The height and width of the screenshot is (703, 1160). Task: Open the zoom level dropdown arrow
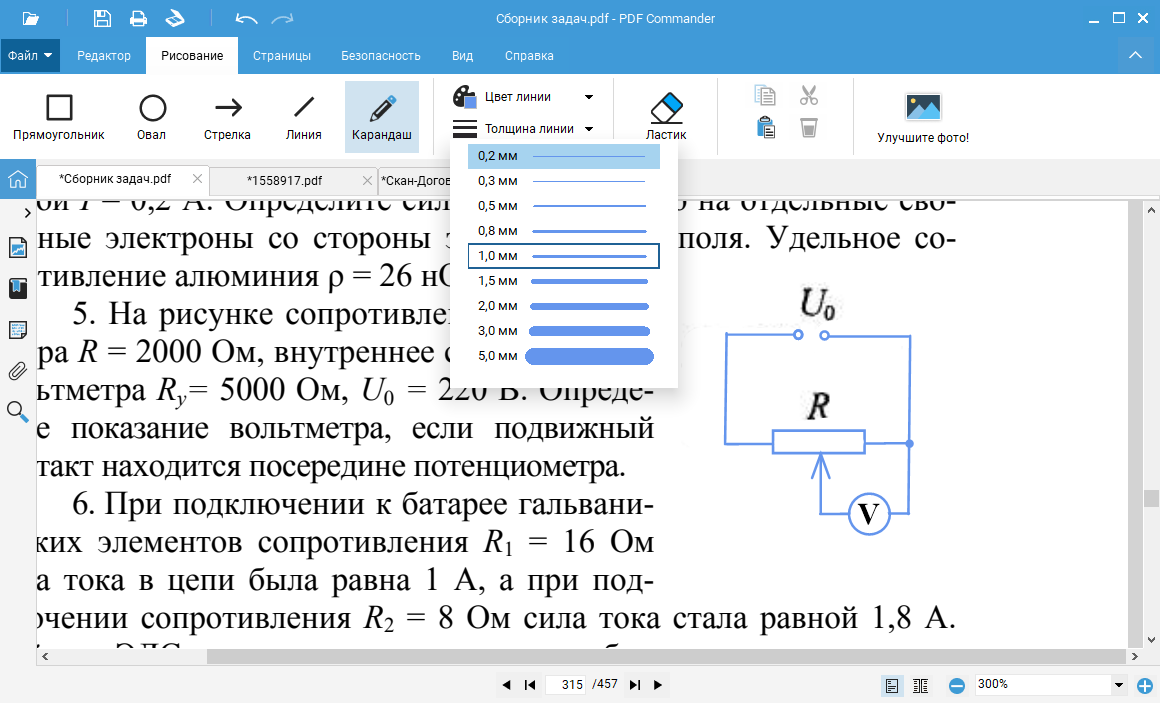click(x=1119, y=685)
